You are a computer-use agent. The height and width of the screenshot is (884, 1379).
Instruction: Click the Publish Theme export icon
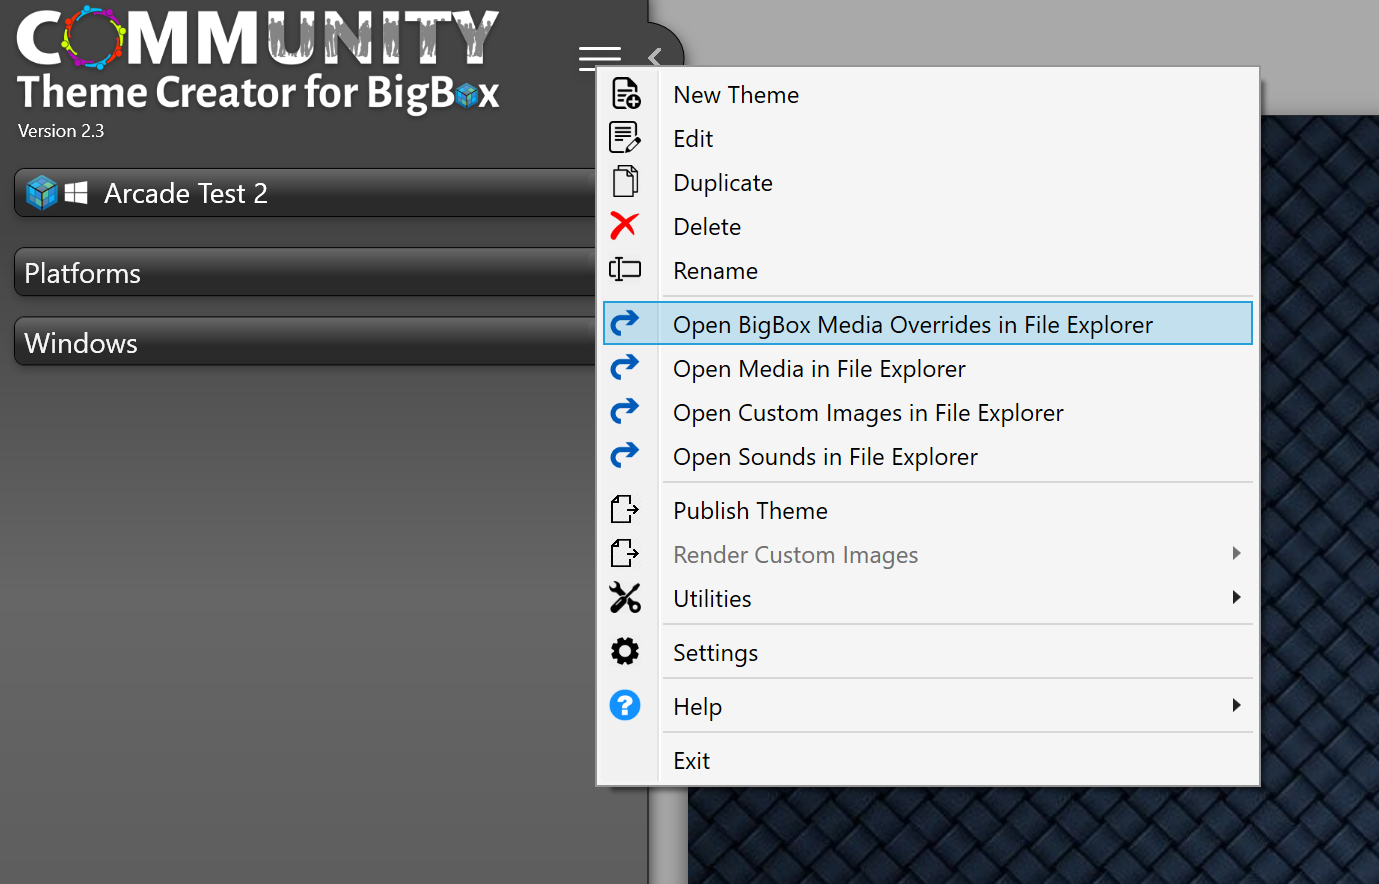[x=625, y=509]
